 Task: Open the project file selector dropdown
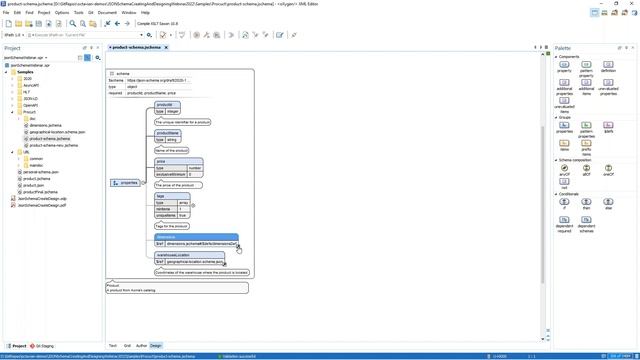(26, 58)
